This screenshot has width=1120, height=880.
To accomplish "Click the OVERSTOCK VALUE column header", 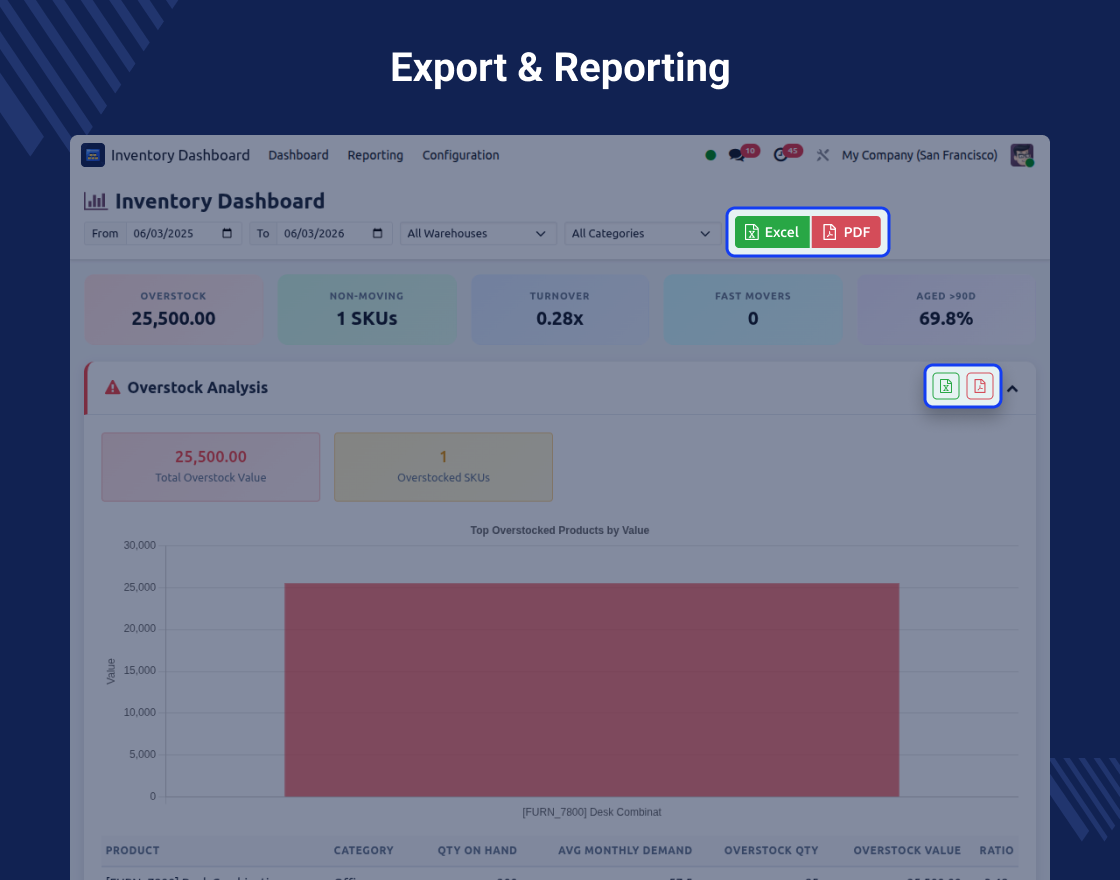I will click(x=907, y=850).
